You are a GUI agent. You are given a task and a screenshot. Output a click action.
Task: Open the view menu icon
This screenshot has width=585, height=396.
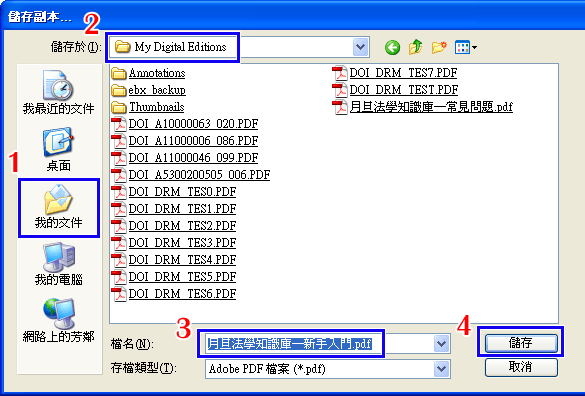(x=465, y=47)
